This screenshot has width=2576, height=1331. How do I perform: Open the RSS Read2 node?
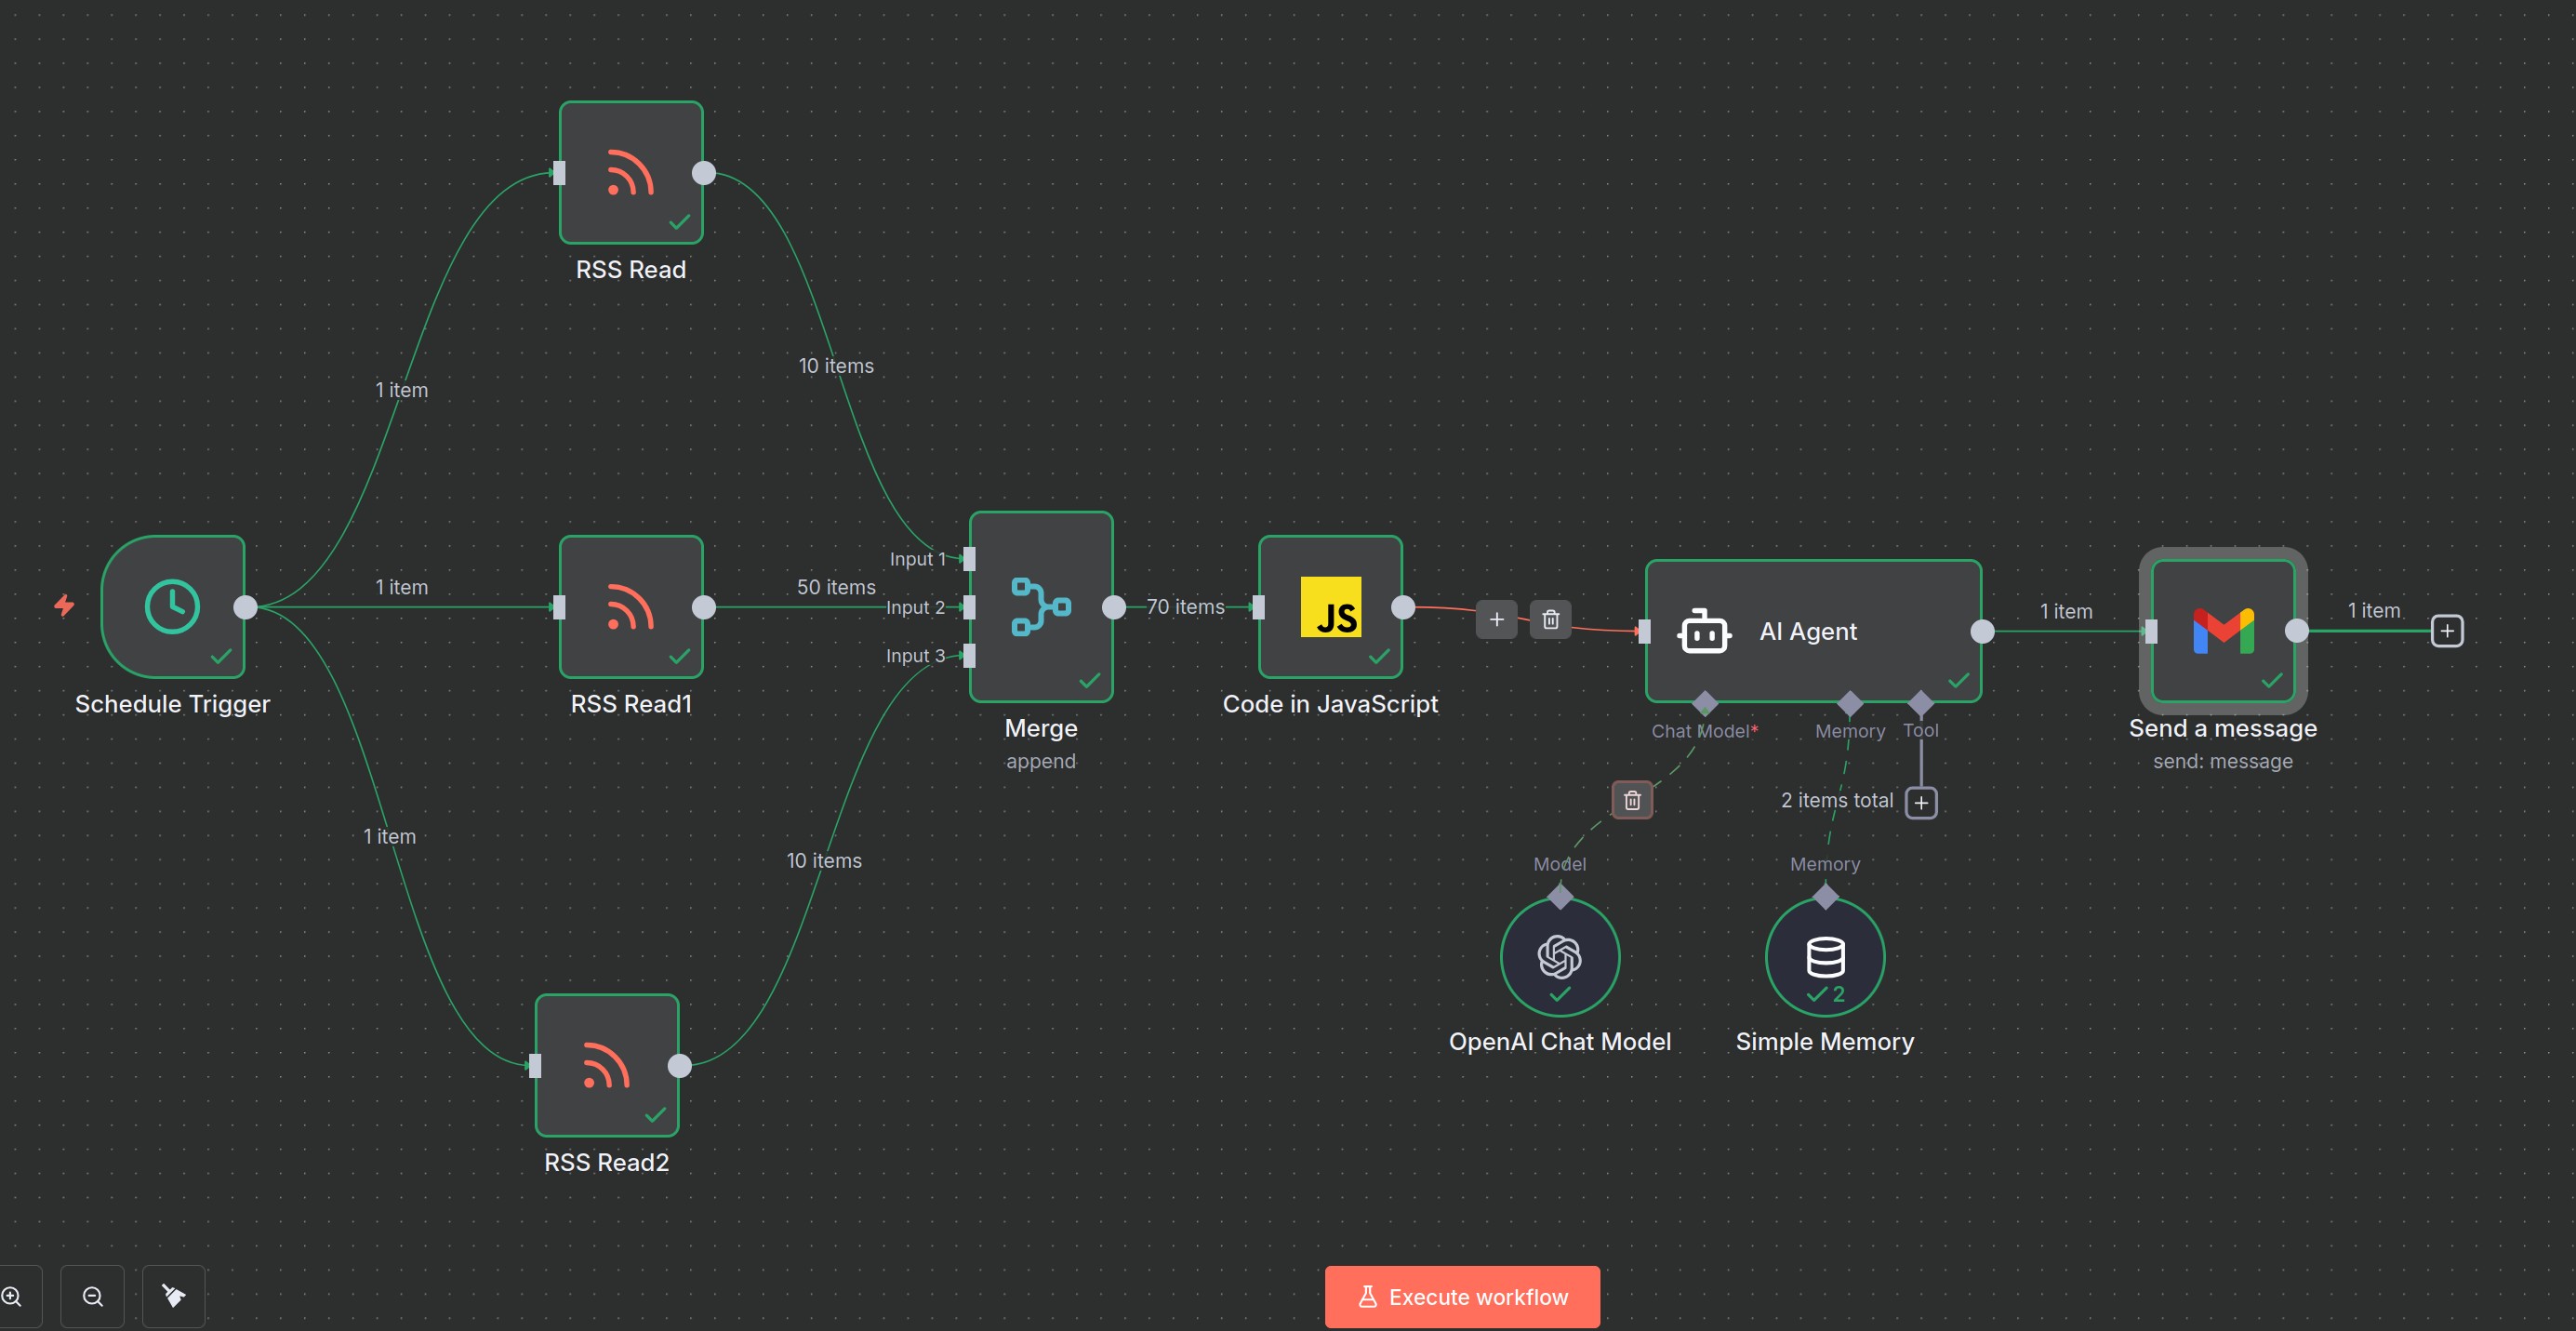point(607,1065)
